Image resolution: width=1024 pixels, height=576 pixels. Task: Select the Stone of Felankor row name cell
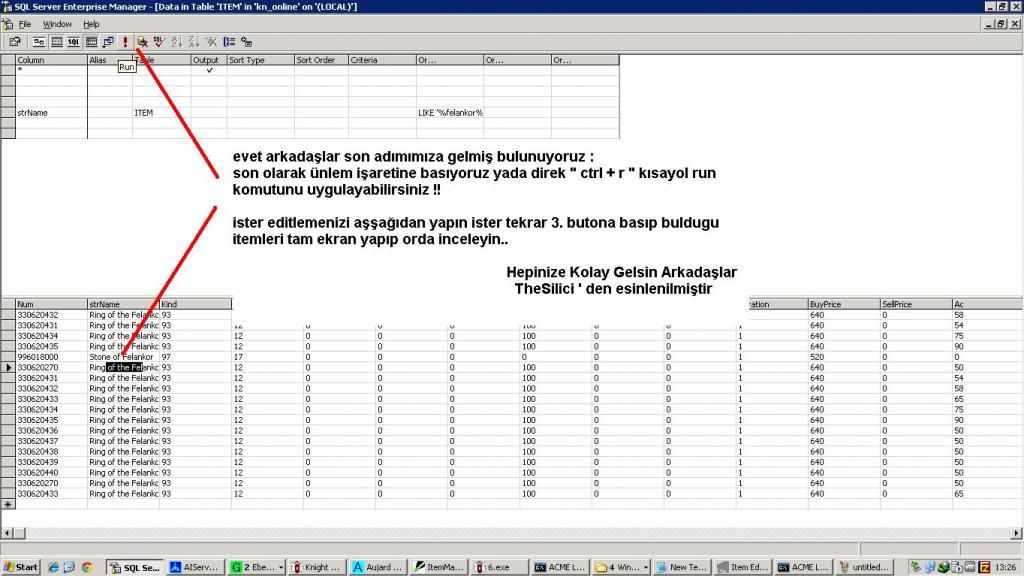pos(122,357)
